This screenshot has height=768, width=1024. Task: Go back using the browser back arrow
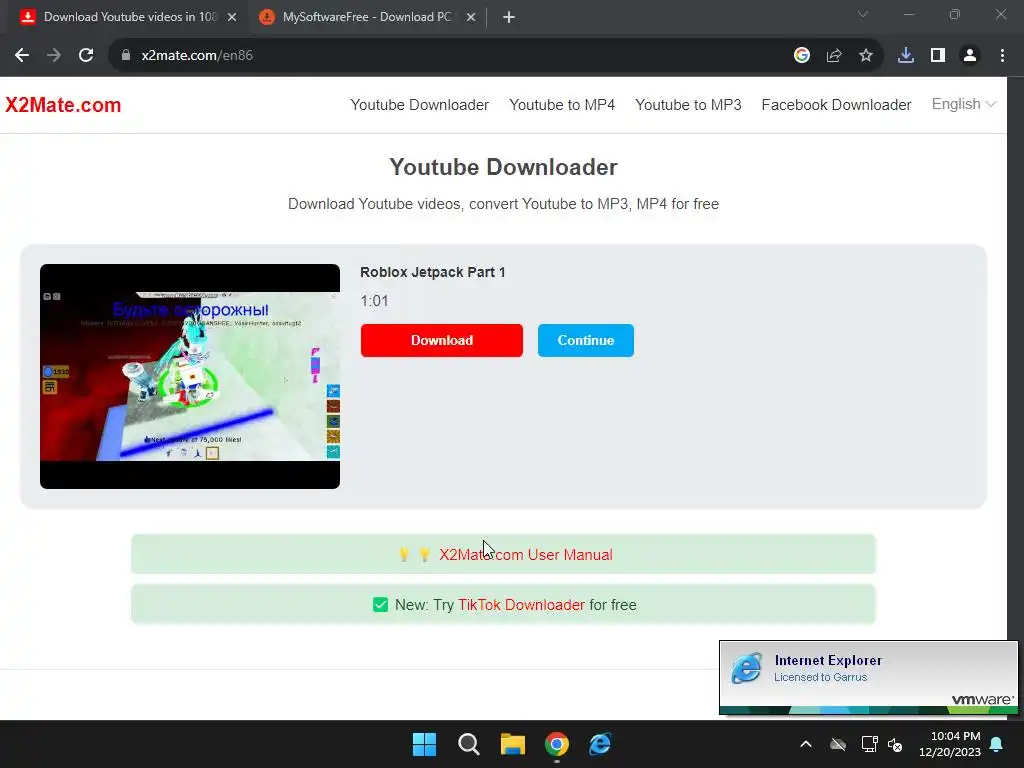tap(22, 56)
